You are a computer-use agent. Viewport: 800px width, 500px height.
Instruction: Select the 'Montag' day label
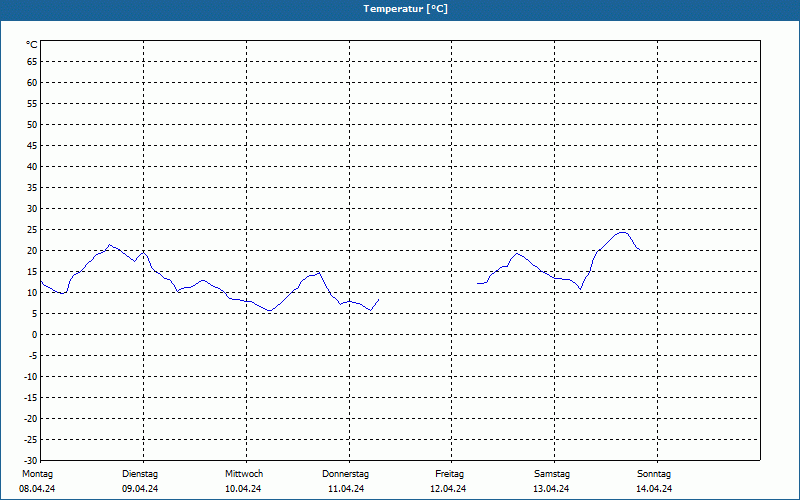(x=37, y=474)
